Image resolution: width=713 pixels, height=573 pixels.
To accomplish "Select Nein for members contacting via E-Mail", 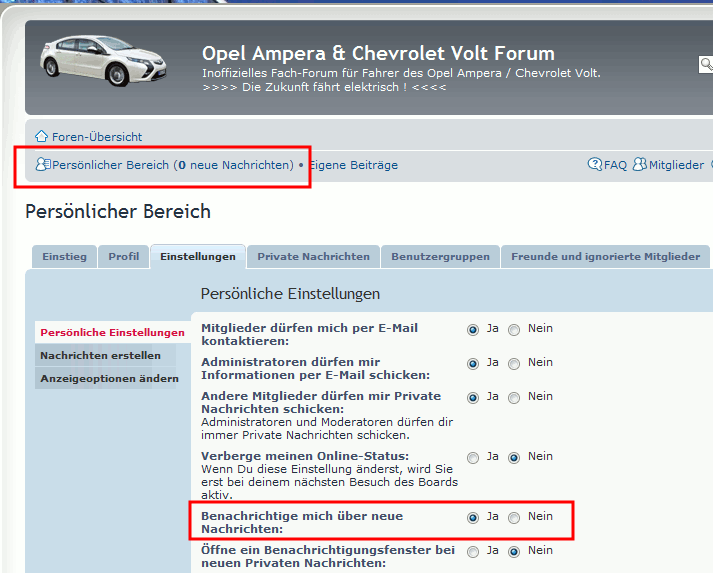I will [x=514, y=330].
